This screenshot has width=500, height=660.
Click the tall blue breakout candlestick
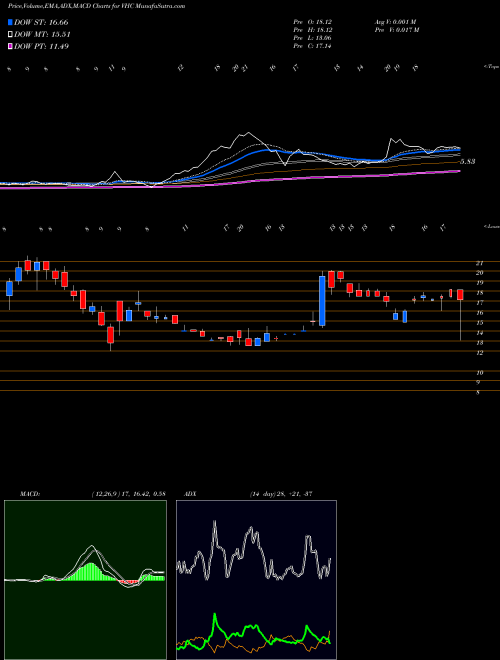tap(322, 301)
